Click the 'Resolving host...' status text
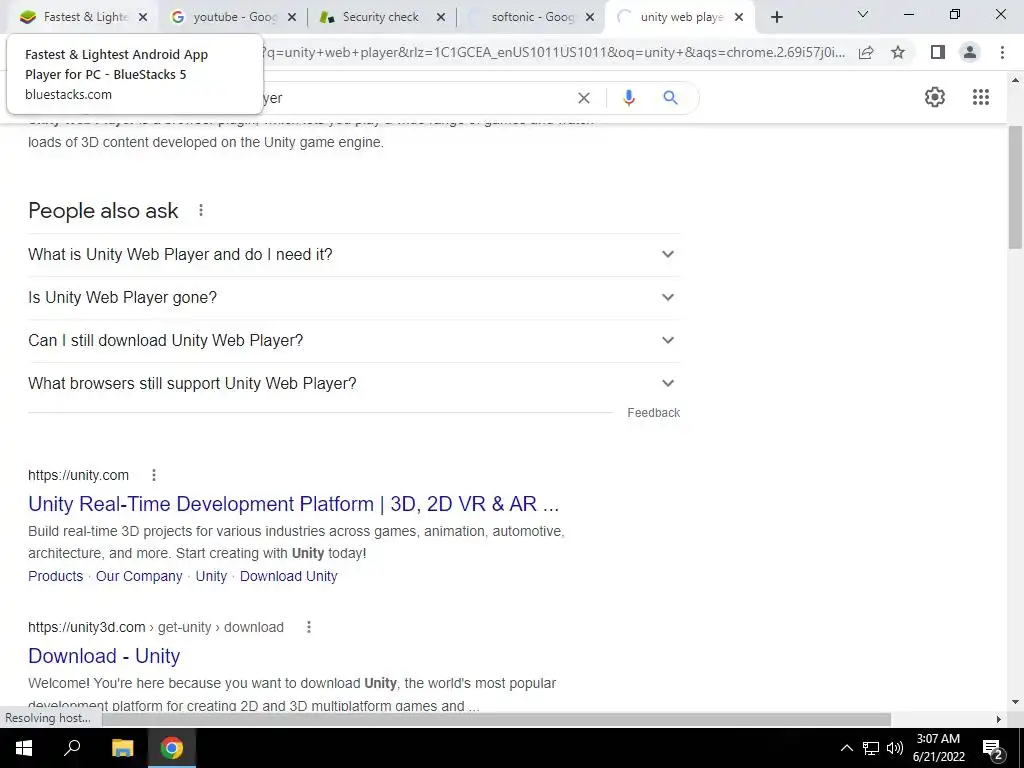 [x=48, y=718]
